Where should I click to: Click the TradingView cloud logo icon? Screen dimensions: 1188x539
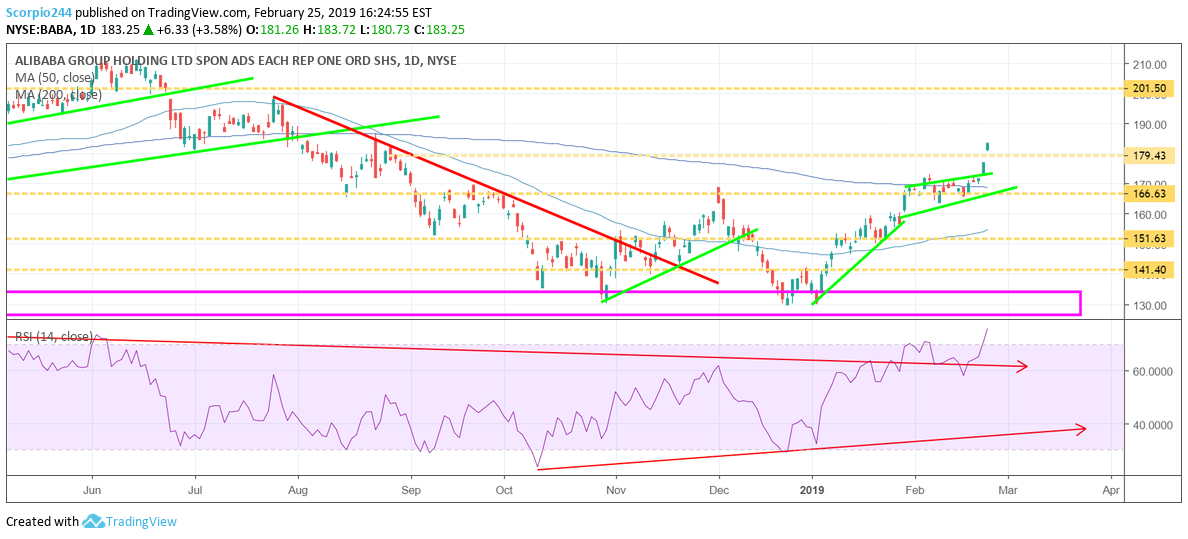click(92, 522)
